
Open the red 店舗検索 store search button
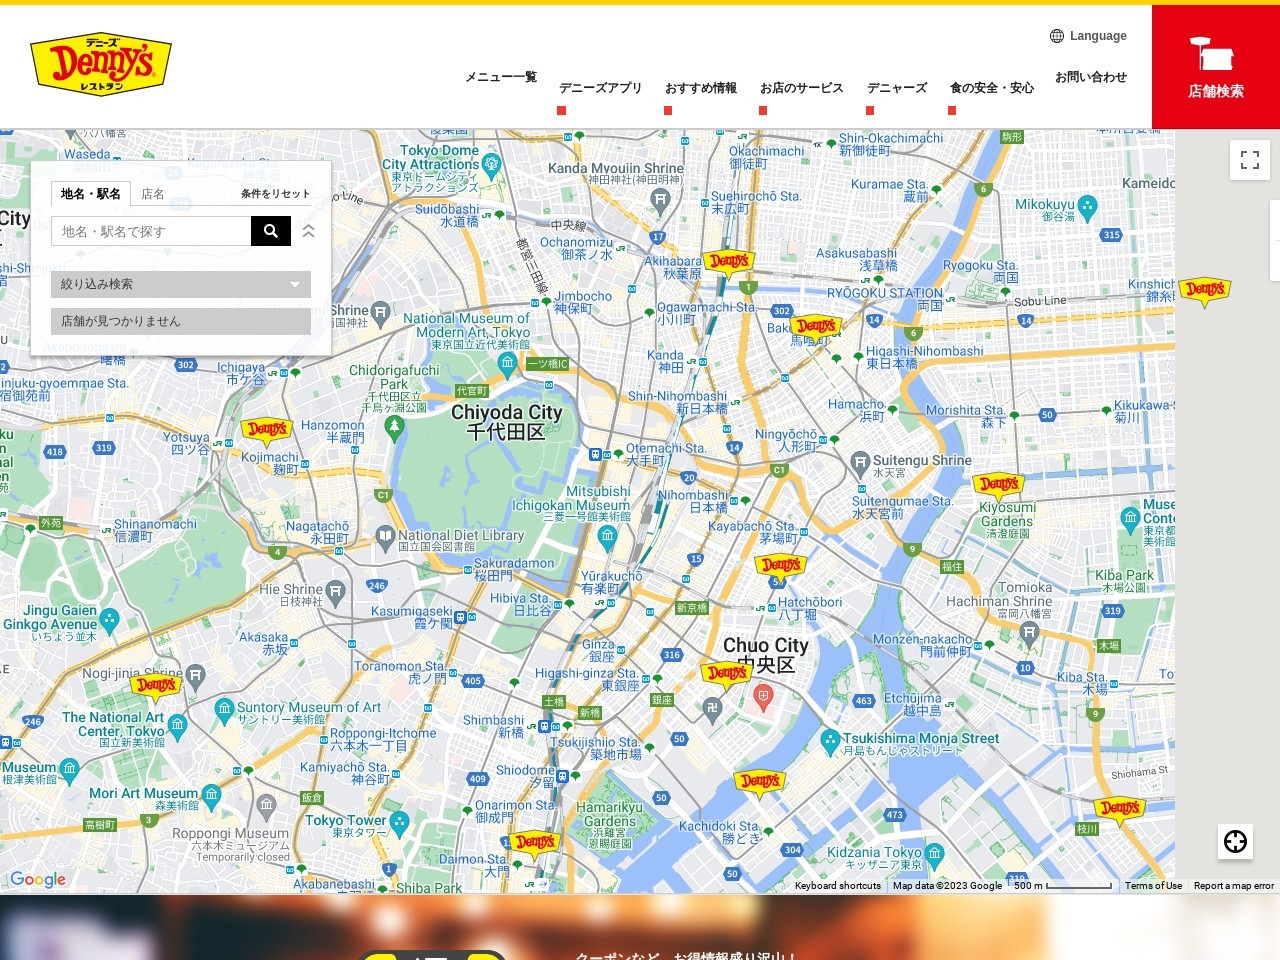(1216, 67)
